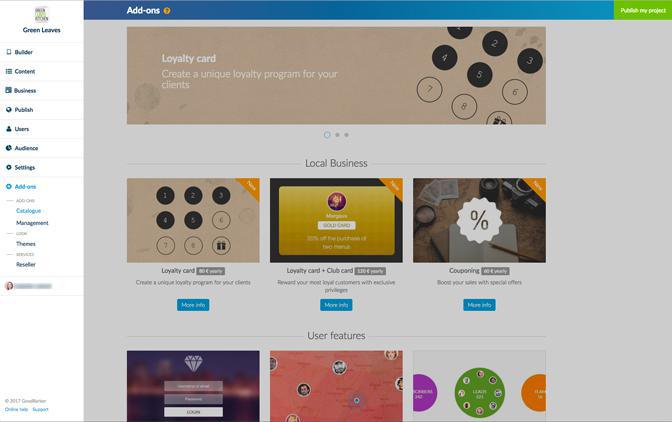Open the Management submenu item

click(32, 223)
